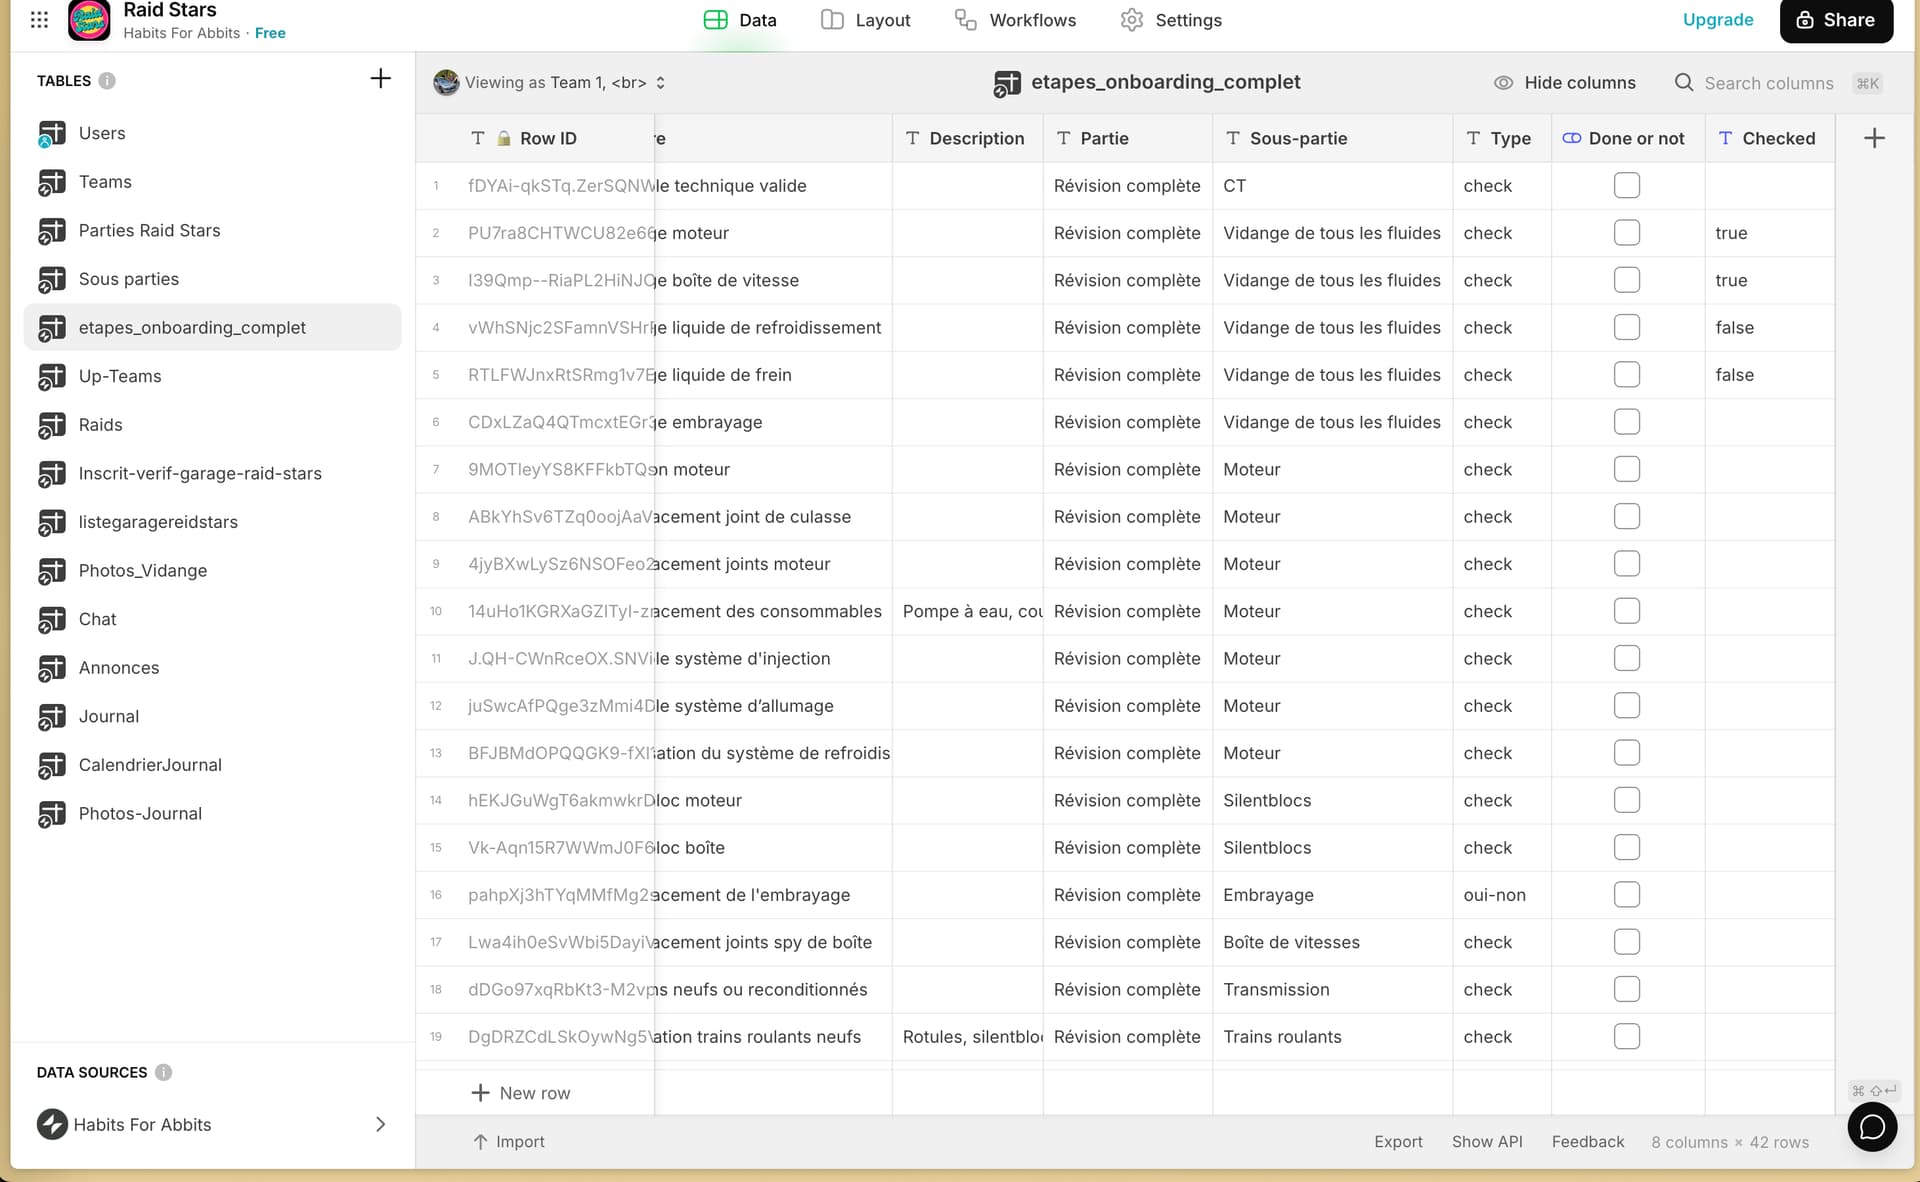Go to the Workflows tab
Image resolution: width=1920 pixels, height=1182 pixels.
point(1016,20)
